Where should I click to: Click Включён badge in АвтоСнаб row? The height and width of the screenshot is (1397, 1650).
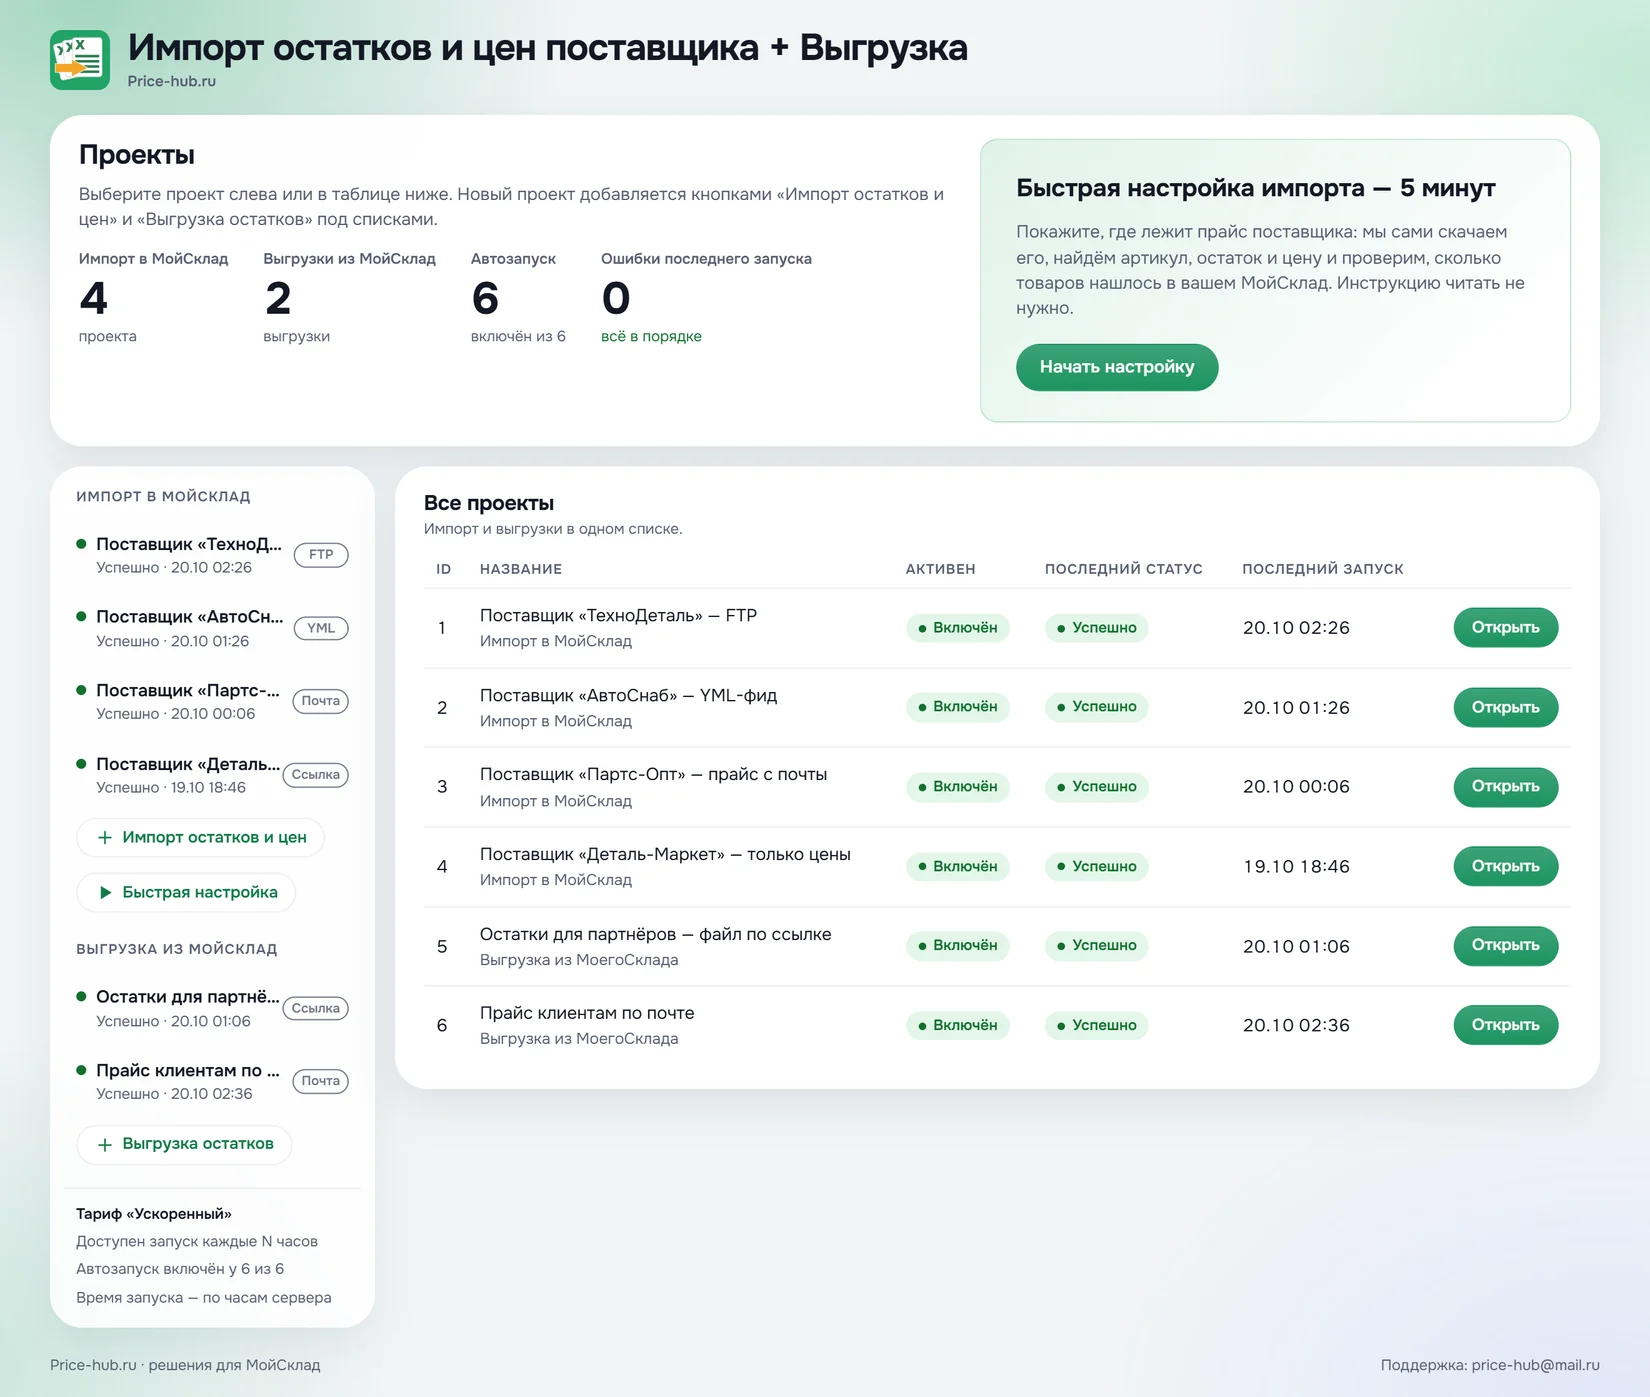[x=958, y=707]
